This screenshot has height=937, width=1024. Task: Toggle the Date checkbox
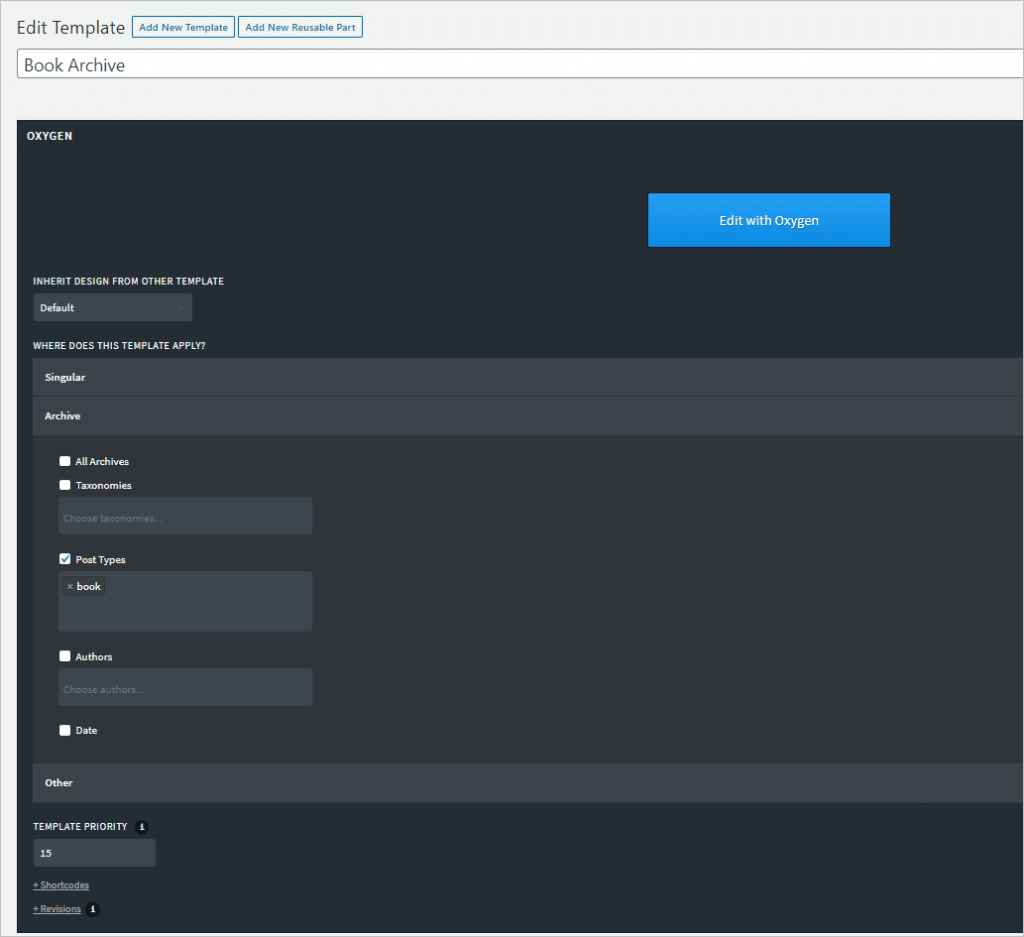click(x=65, y=730)
